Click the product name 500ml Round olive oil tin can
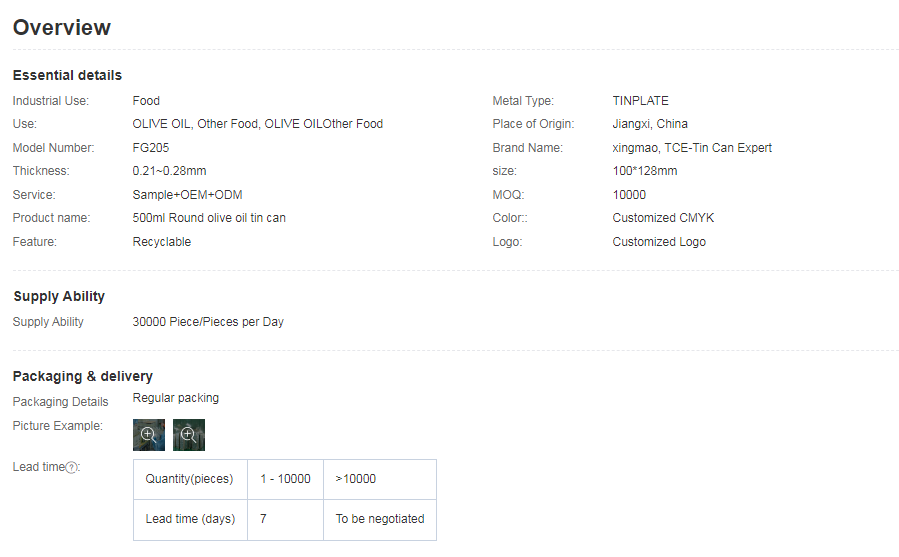Screen dimensions: 899x557 [209, 218]
